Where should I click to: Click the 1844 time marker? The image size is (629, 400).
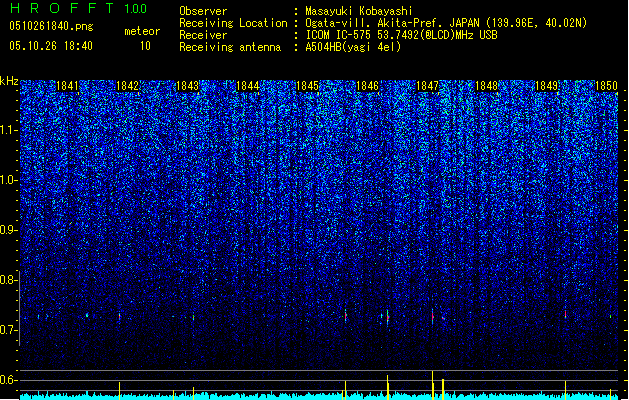pos(248,86)
